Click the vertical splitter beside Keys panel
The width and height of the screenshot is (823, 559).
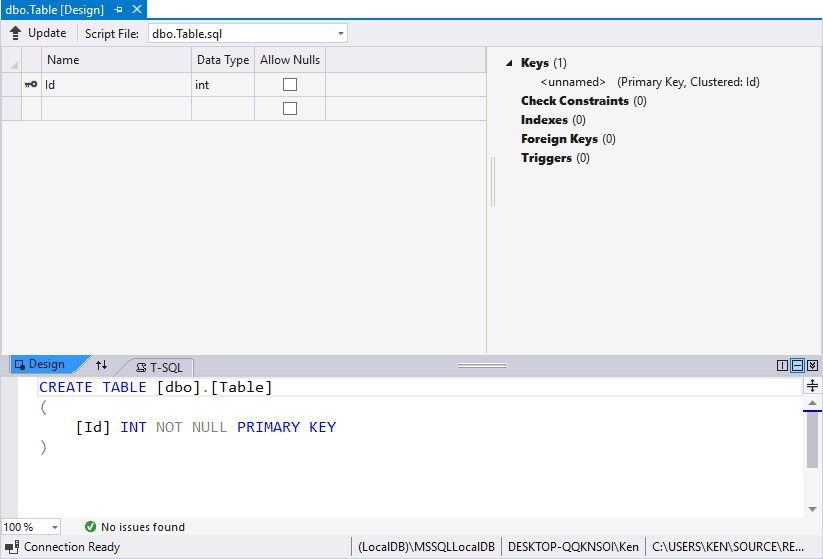[x=493, y=182]
